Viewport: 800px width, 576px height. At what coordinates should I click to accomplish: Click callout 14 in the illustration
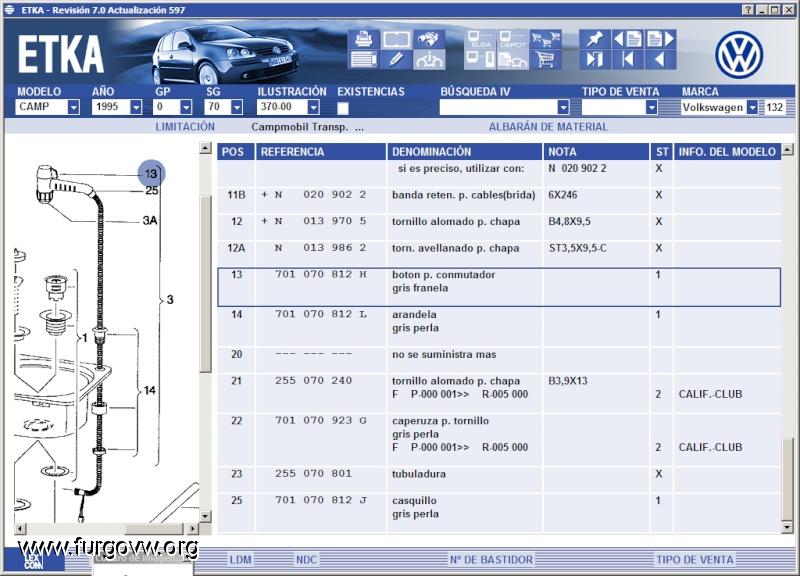pyautogui.click(x=149, y=390)
